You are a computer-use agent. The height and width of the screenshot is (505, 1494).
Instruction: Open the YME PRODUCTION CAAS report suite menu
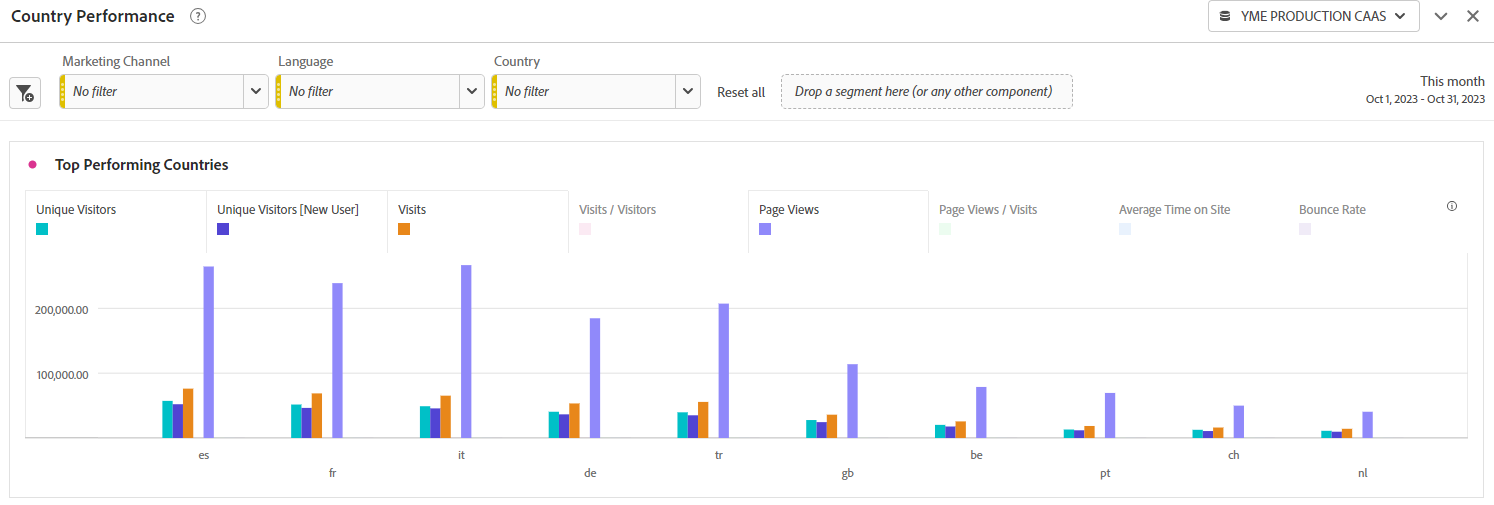[1314, 16]
